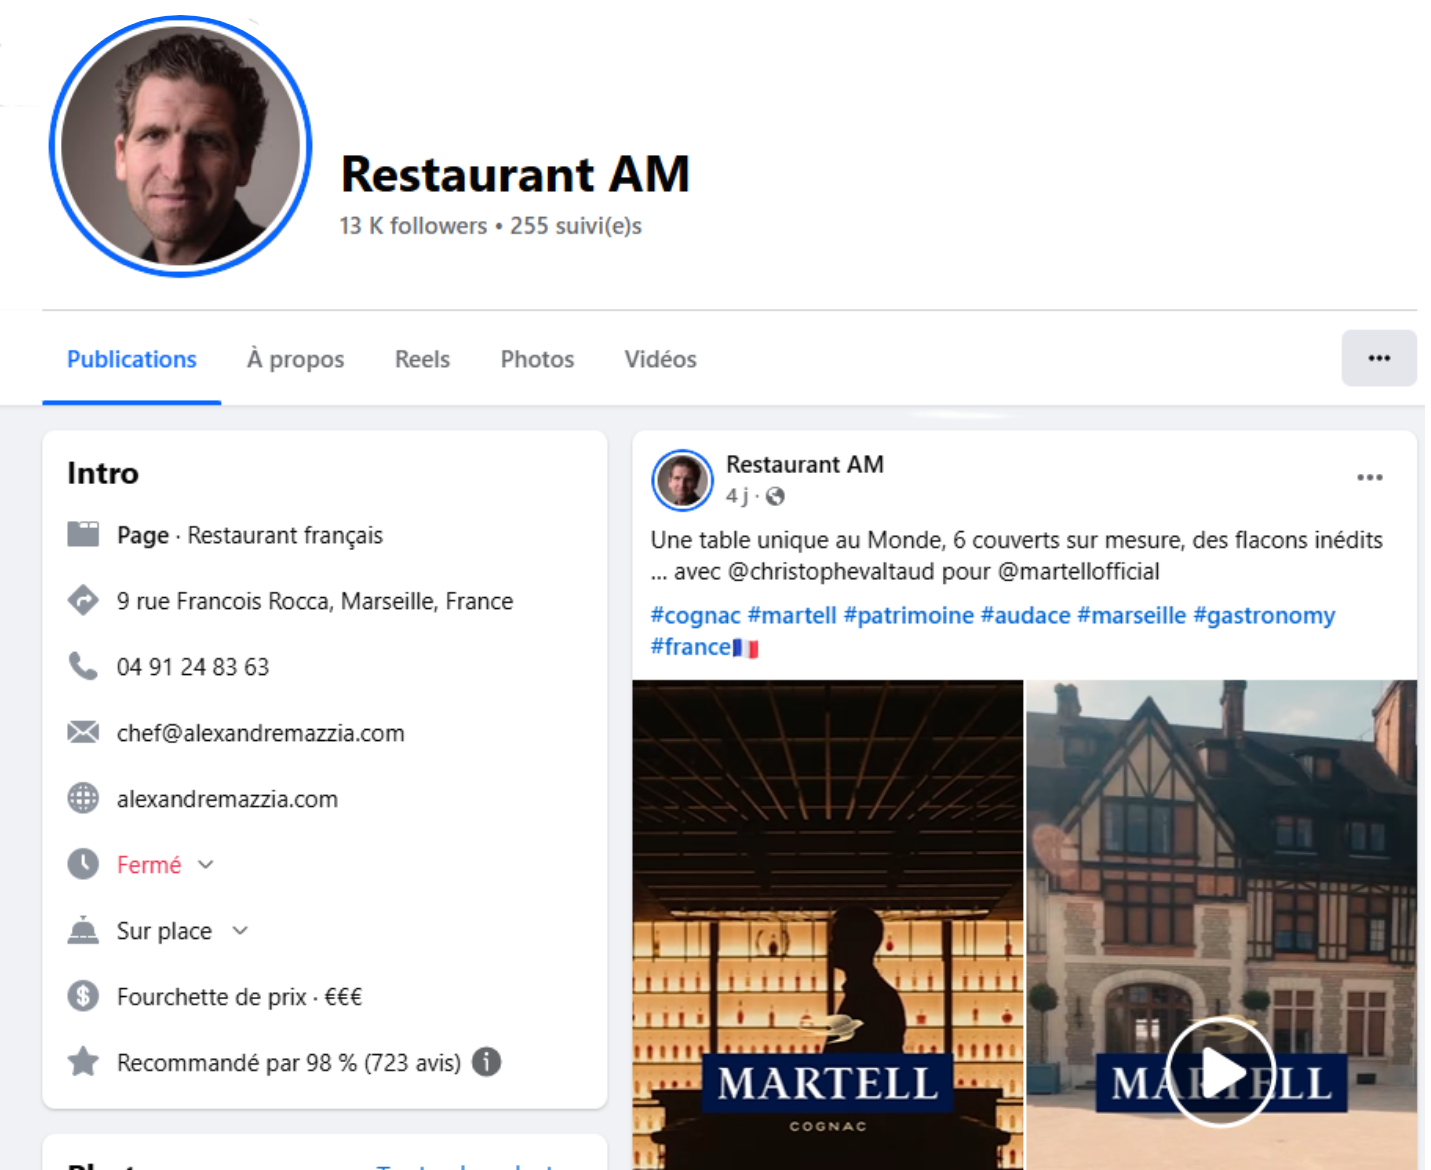Click the address pin icon for Marseille location
Image resolution: width=1431 pixels, height=1170 pixels.
83,601
